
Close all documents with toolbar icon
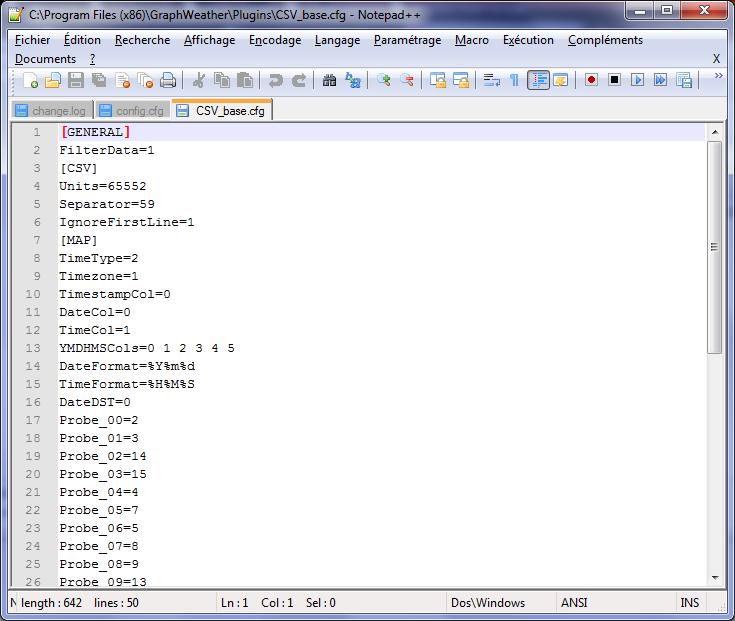tap(145, 80)
